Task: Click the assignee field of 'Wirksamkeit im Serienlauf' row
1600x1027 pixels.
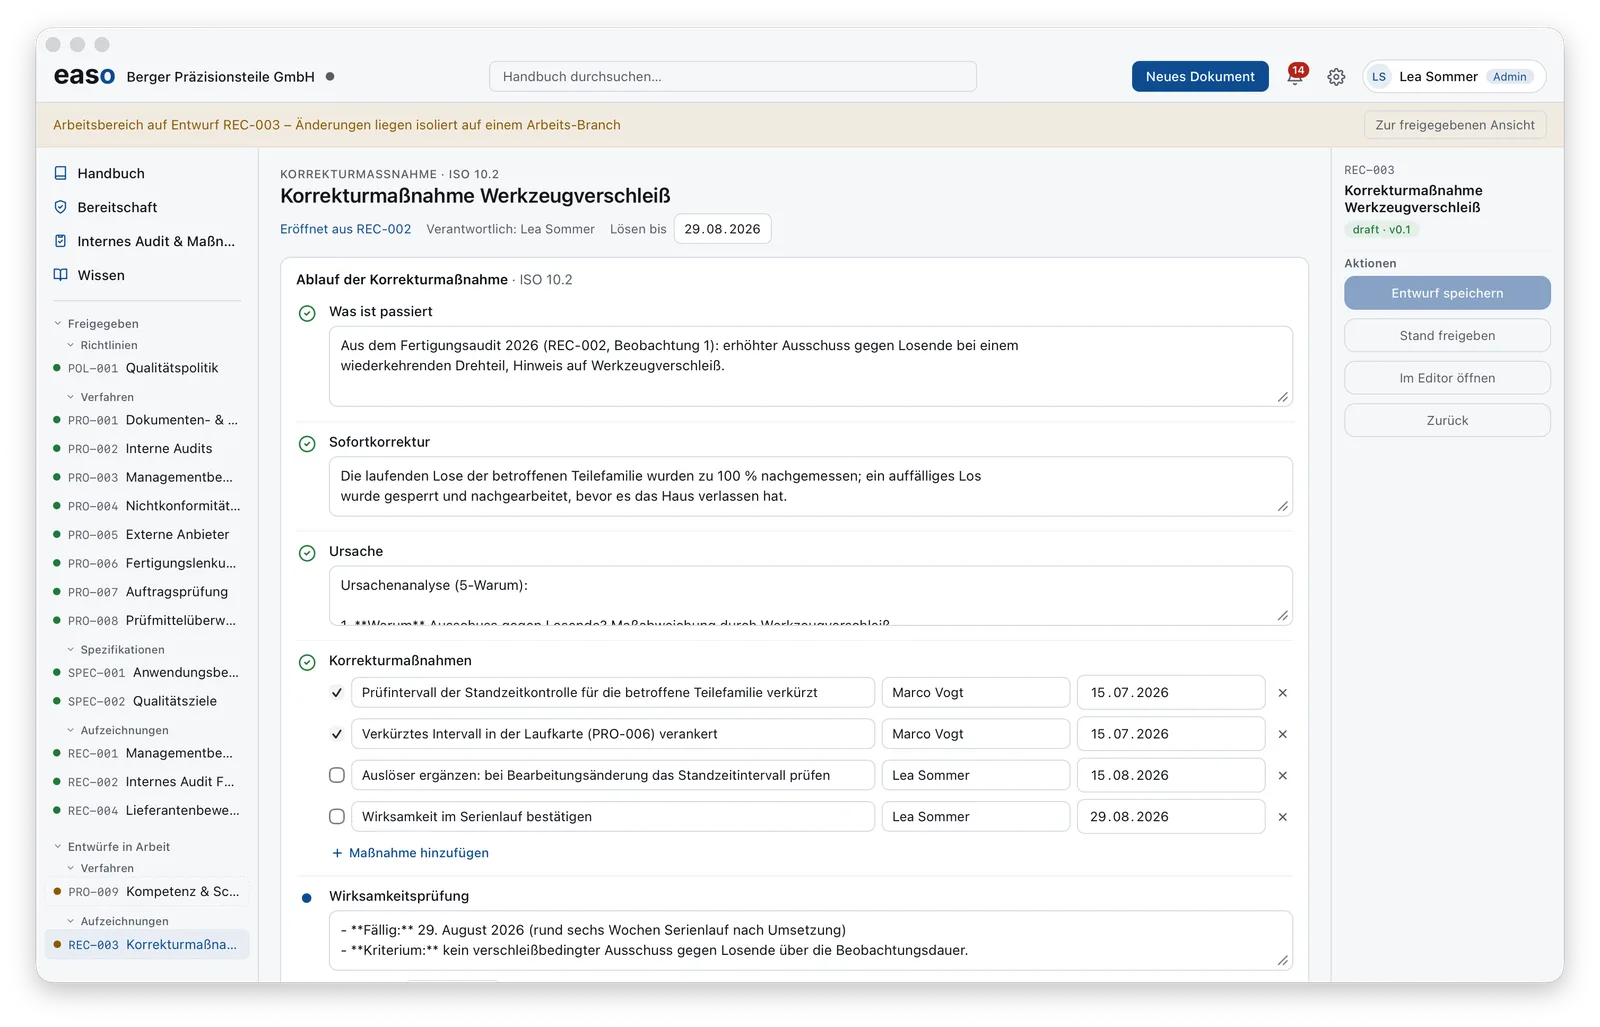Action: 976,817
